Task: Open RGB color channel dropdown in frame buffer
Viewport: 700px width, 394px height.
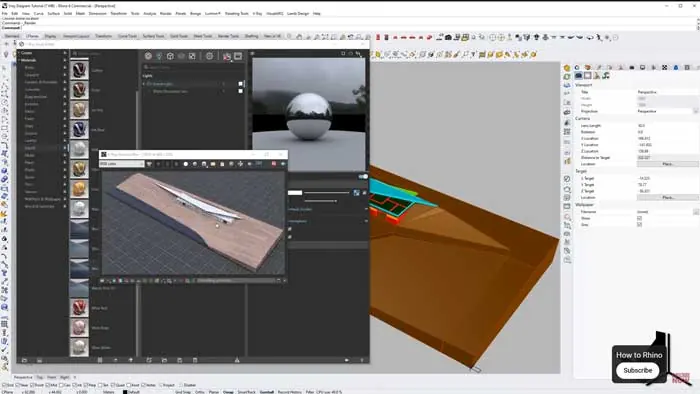Action: [x=121, y=164]
